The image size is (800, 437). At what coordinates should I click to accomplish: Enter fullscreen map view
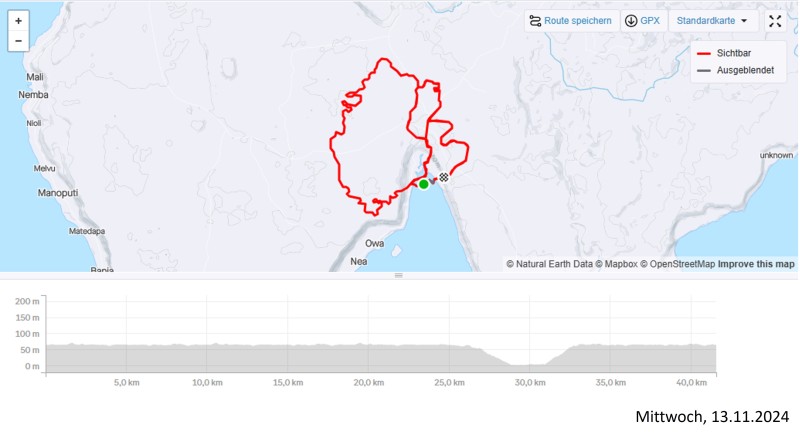pyautogui.click(x=775, y=21)
